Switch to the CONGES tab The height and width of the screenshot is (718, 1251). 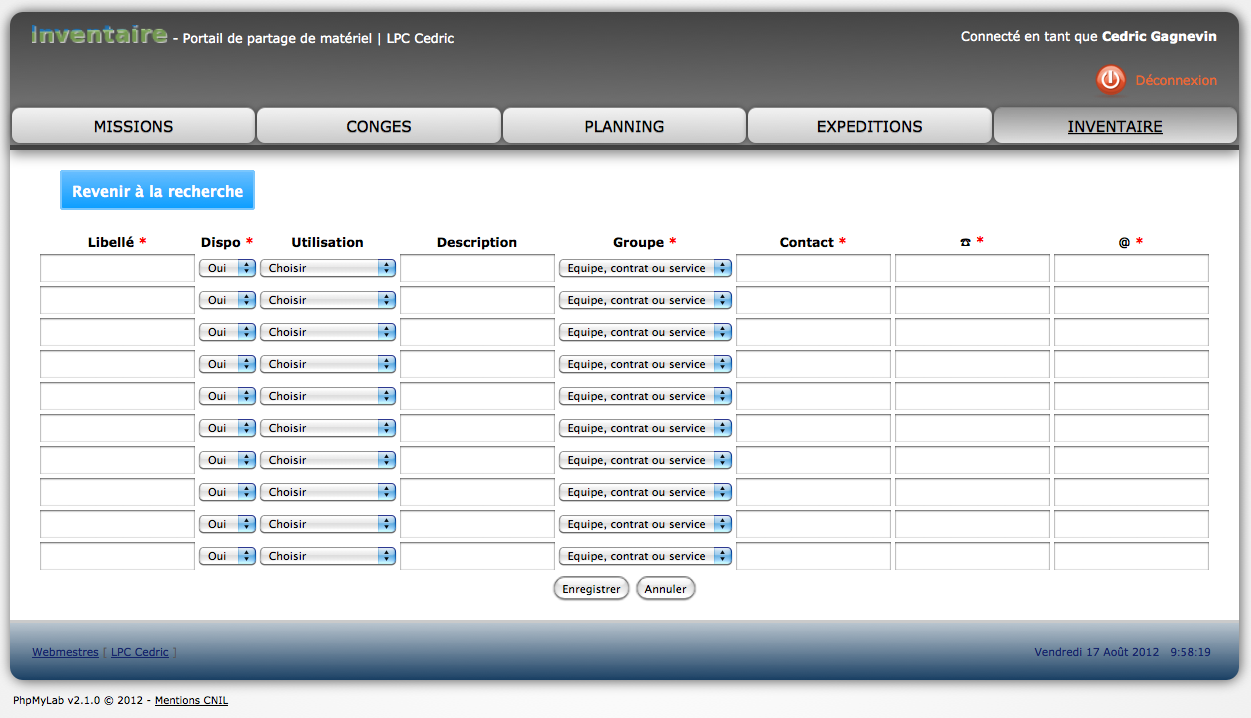tap(379, 127)
